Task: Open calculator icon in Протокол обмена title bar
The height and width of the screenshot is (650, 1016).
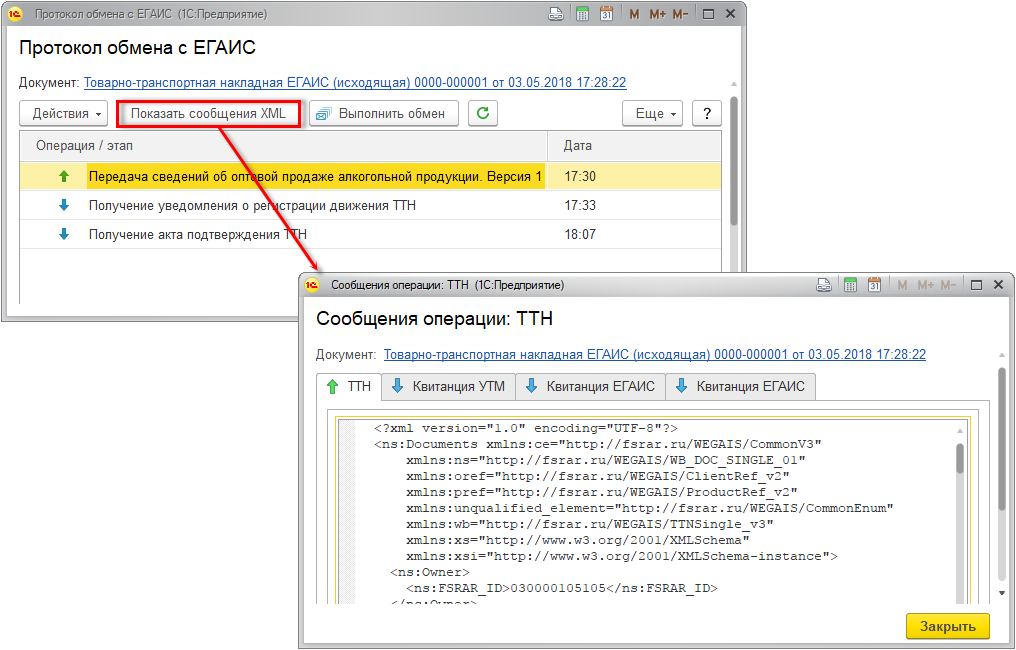Action: point(582,14)
